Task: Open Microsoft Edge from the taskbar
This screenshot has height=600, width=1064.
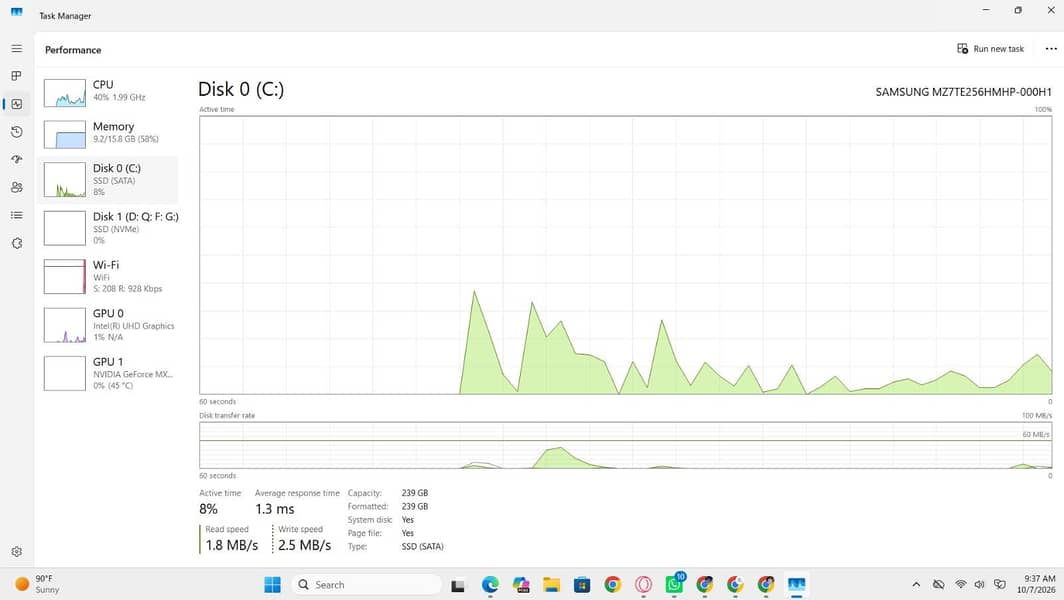Action: pyautogui.click(x=490, y=584)
